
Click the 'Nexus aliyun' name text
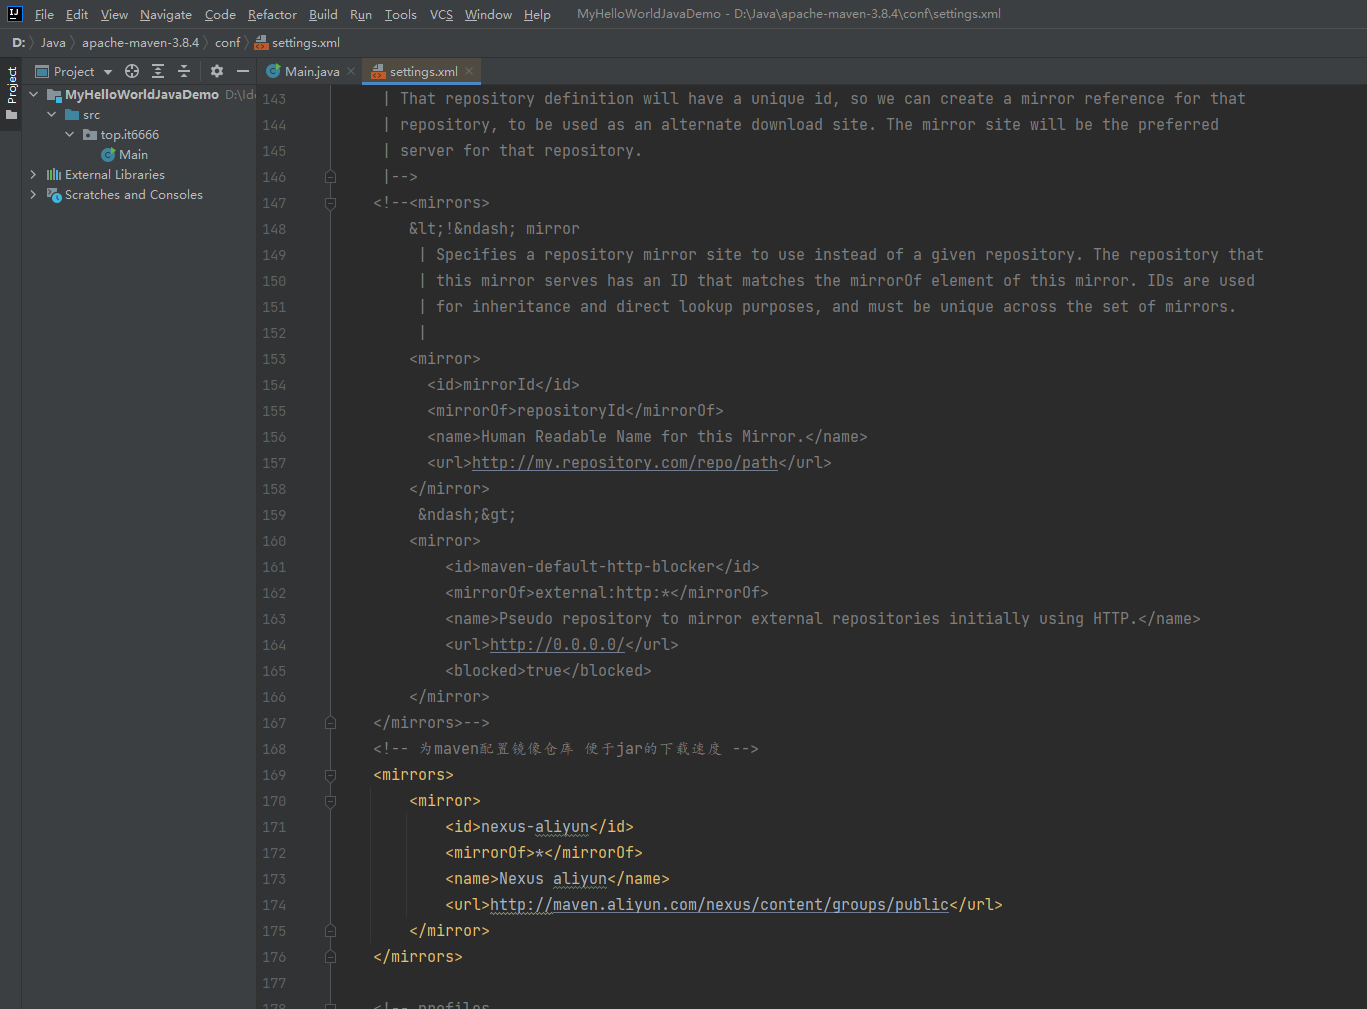[553, 879]
